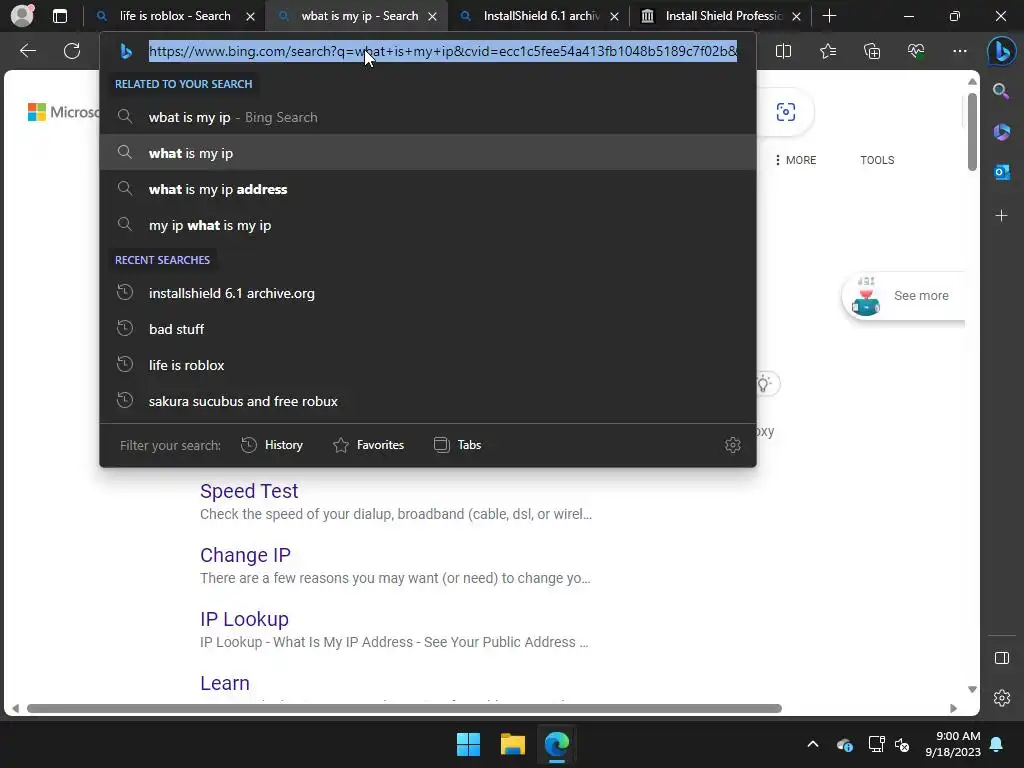Switch to 'life is roblox - Search' tab

click(174, 16)
